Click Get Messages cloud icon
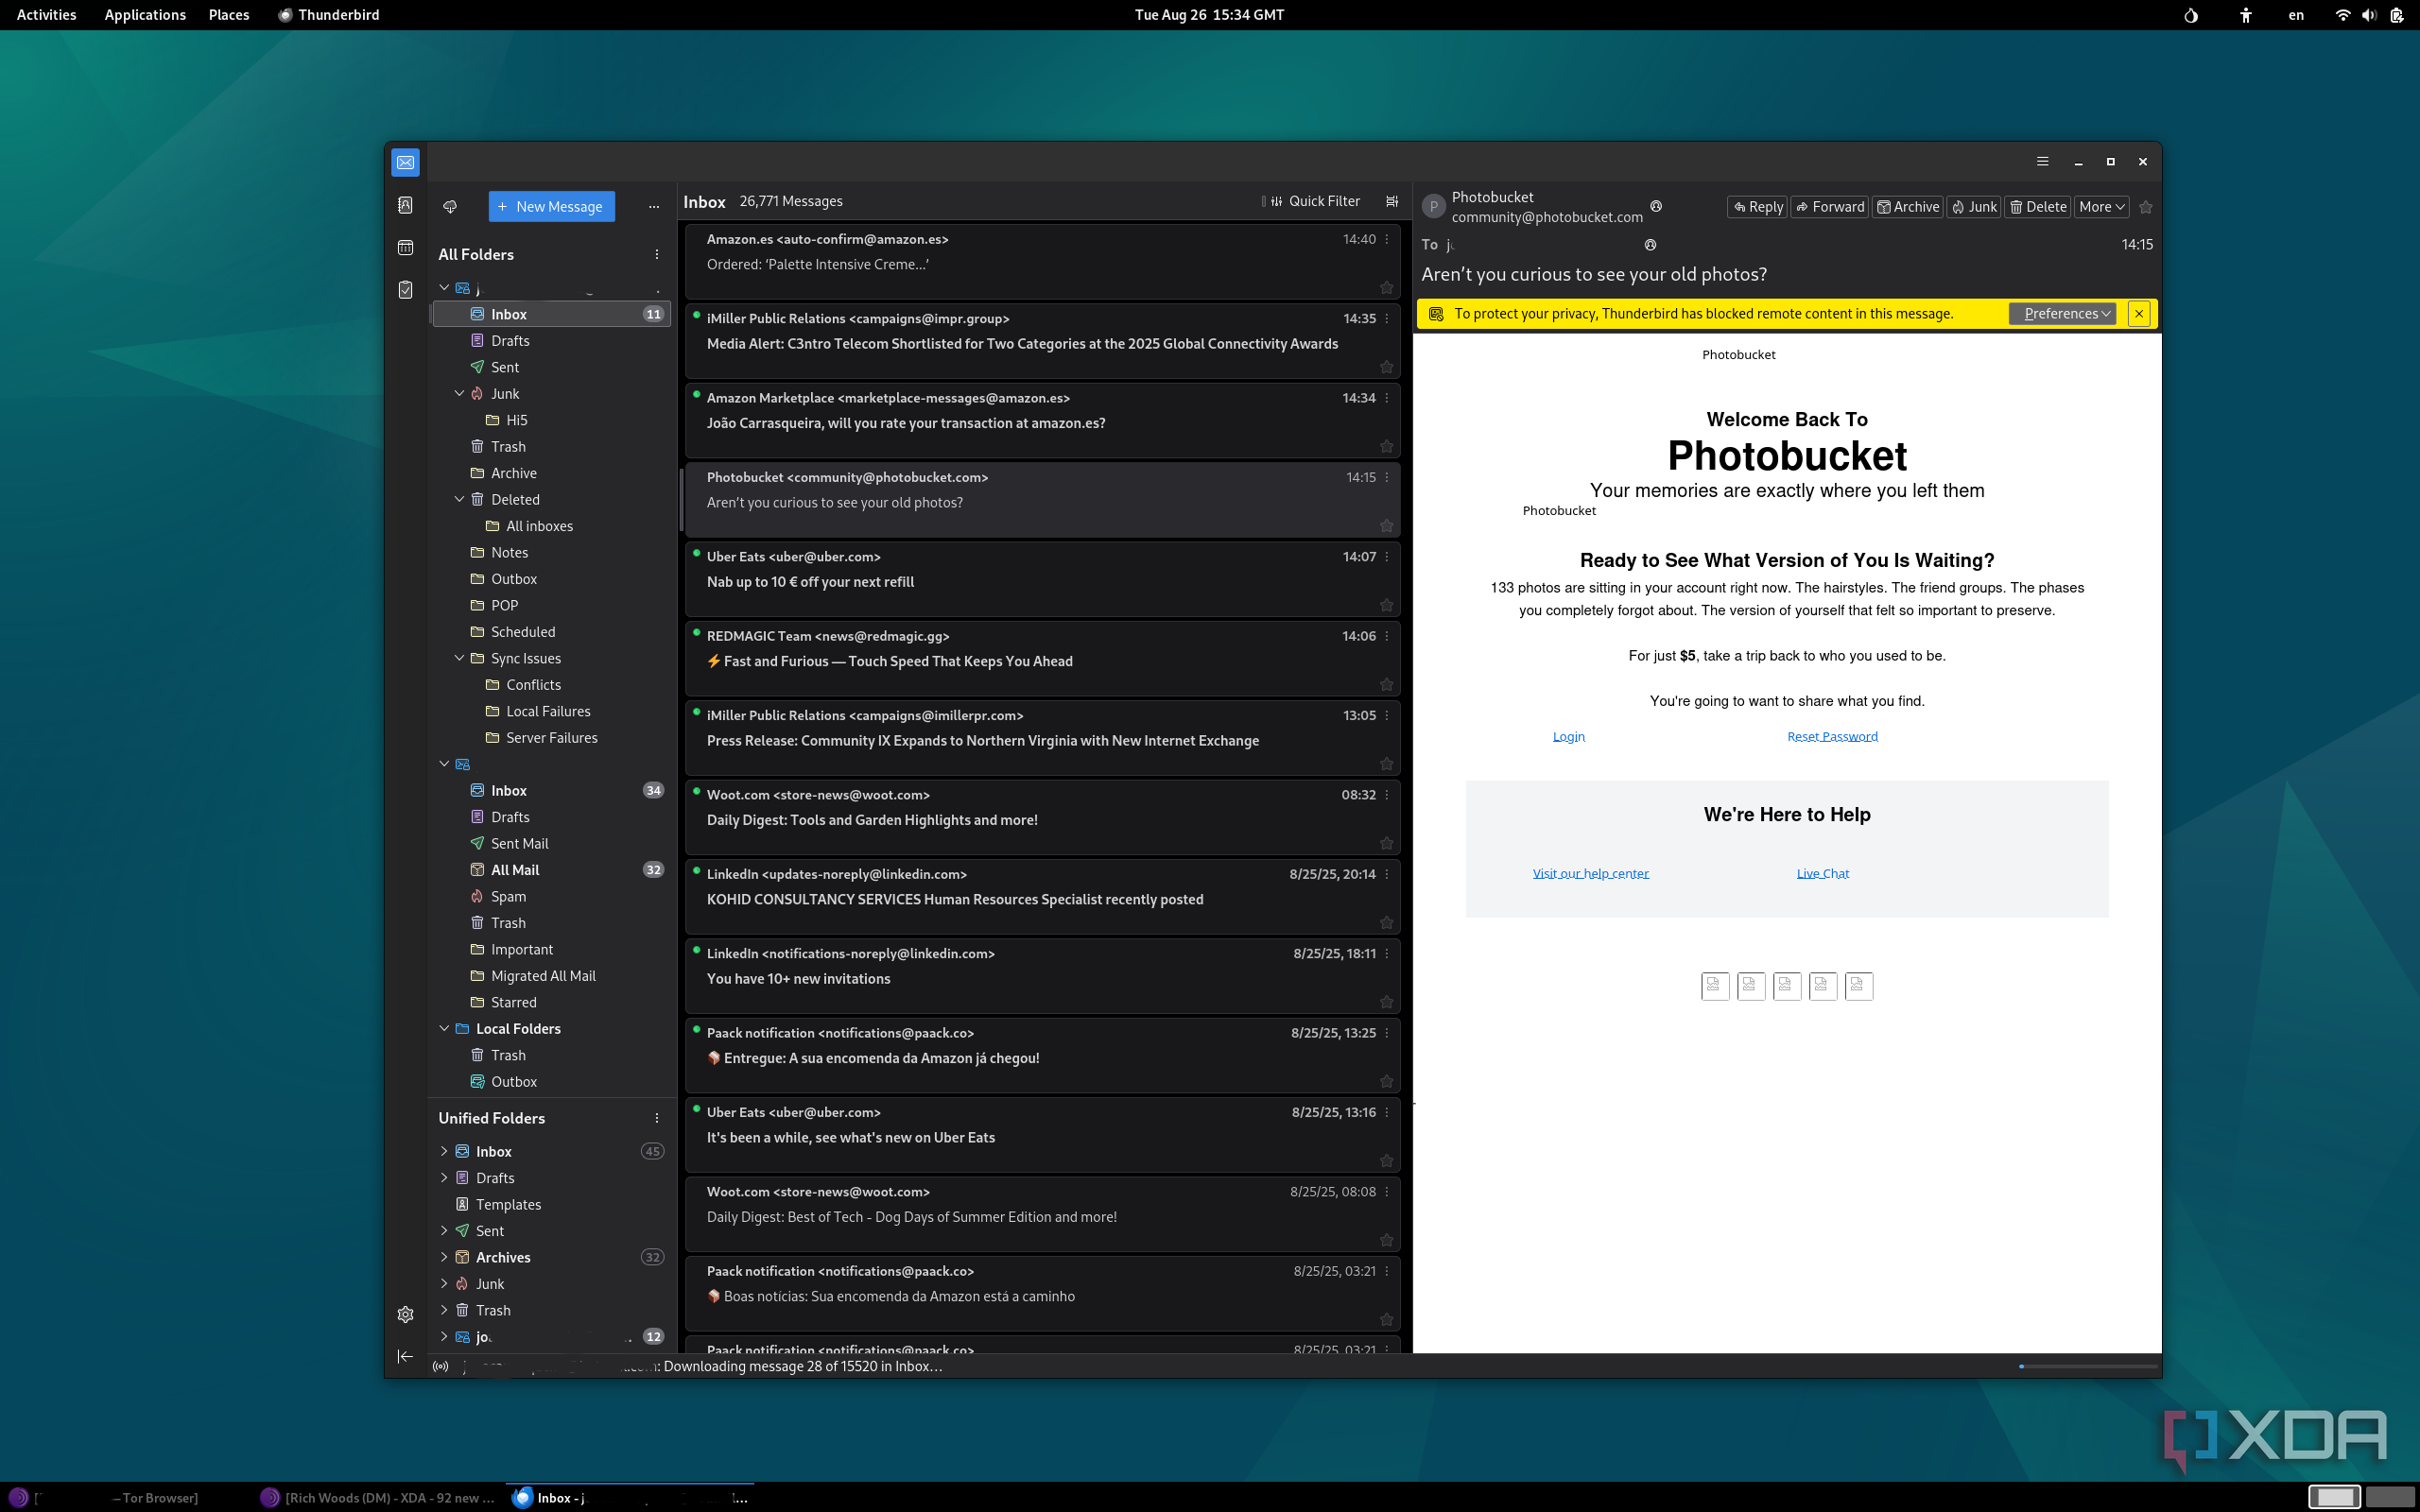This screenshot has height=1512, width=2420. [x=450, y=206]
